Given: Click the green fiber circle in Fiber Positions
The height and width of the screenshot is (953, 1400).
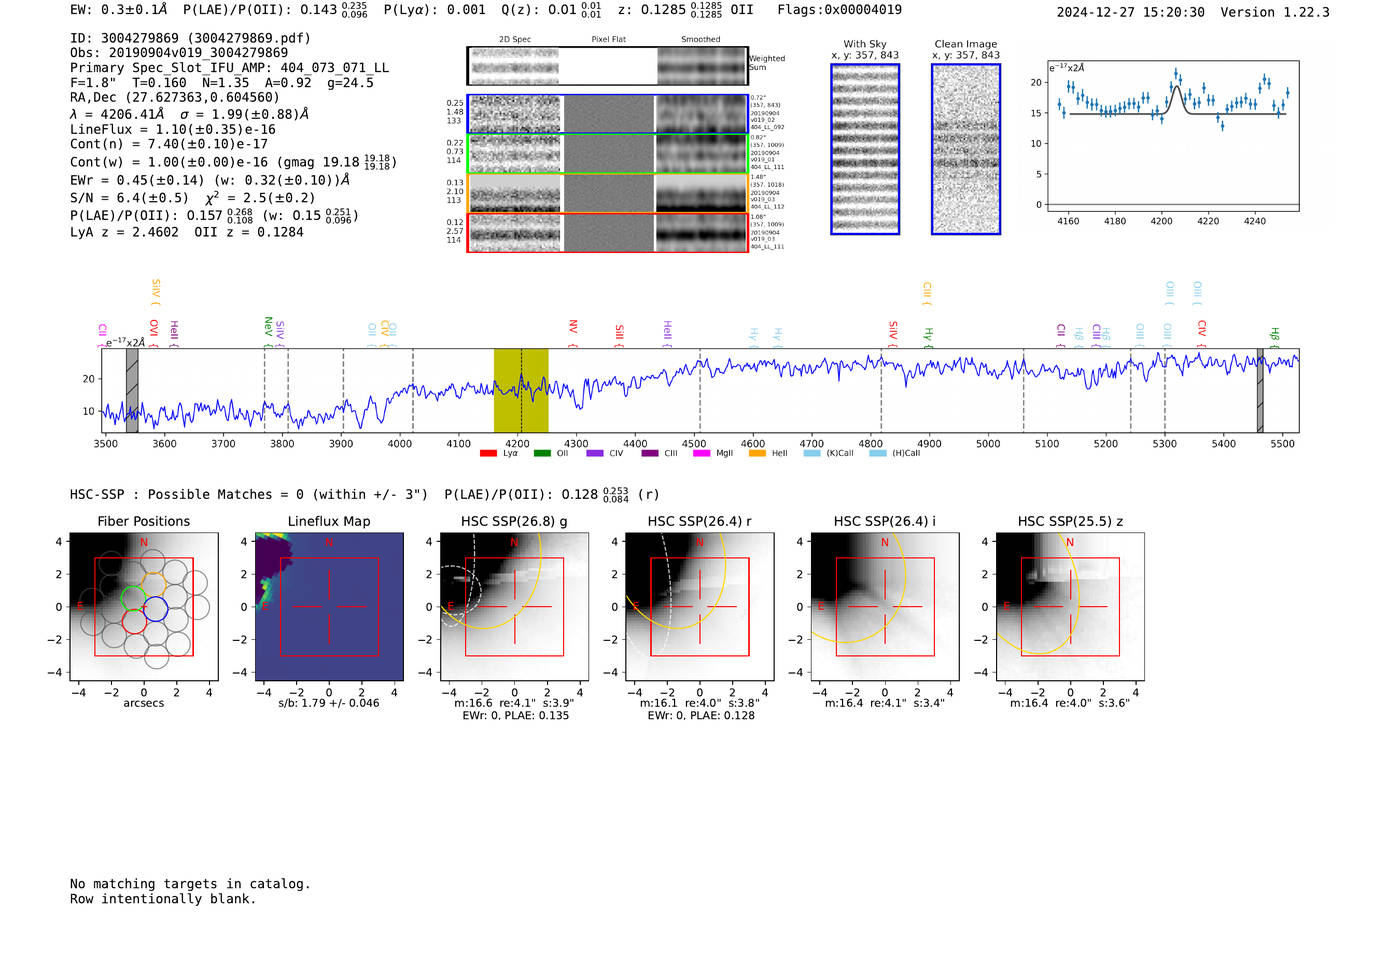Looking at the screenshot, I should pyautogui.click(x=133, y=600).
